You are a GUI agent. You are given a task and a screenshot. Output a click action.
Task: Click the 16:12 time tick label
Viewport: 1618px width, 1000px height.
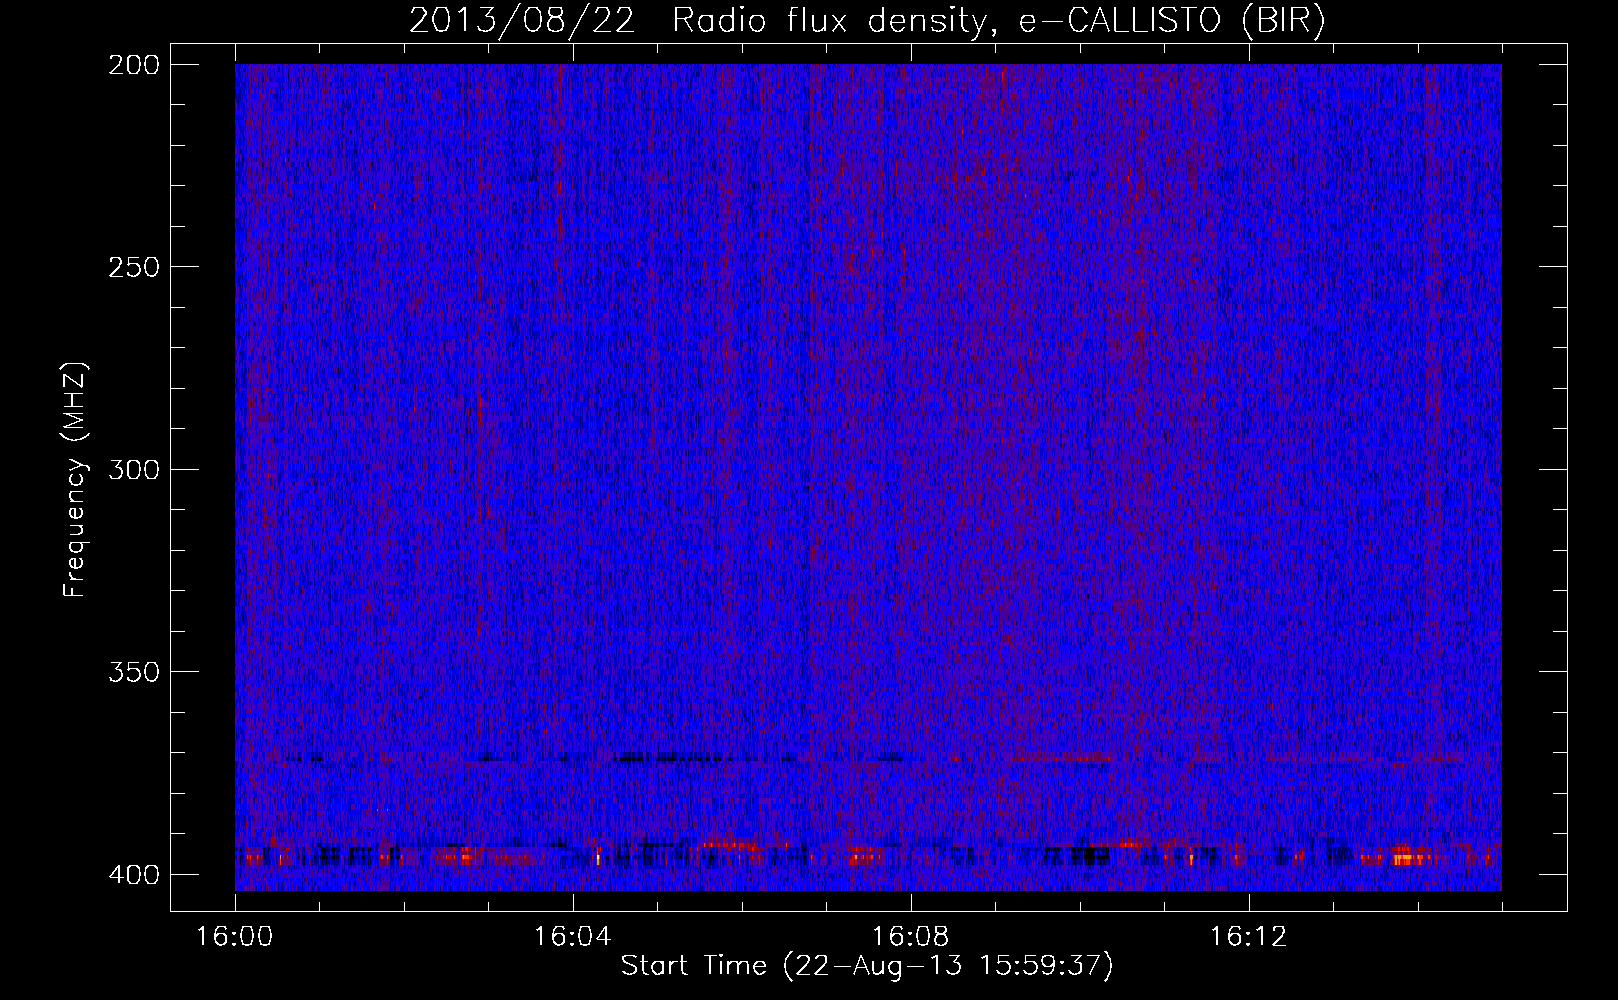(1248, 937)
